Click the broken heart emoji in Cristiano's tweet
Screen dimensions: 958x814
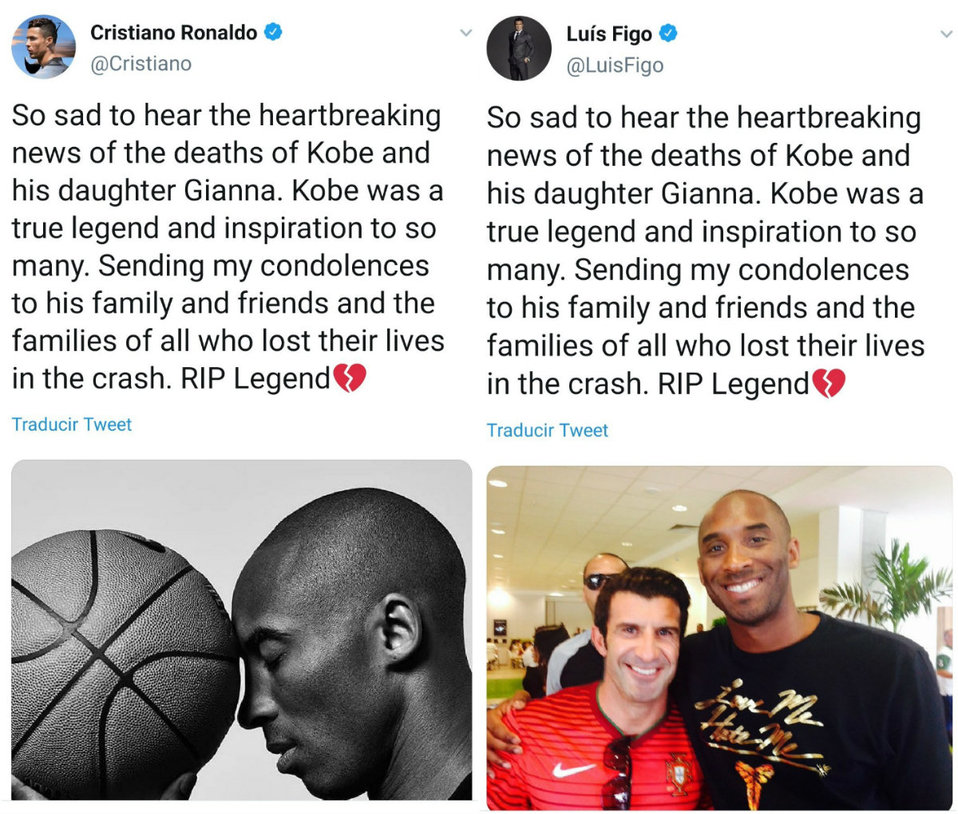point(349,378)
